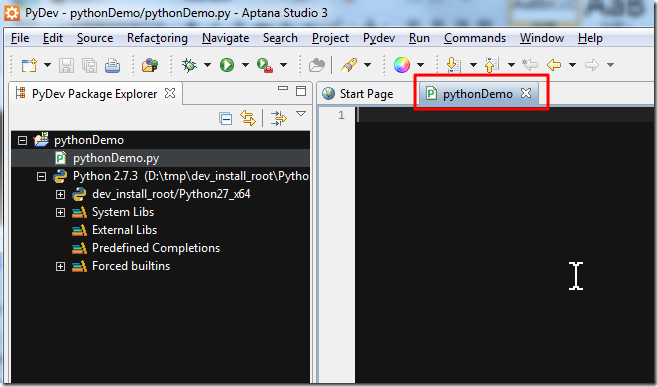The width and height of the screenshot is (658, 387).
Task: Expand the dev_install_root/Python27_x64 node
Action: click(60, 195)
